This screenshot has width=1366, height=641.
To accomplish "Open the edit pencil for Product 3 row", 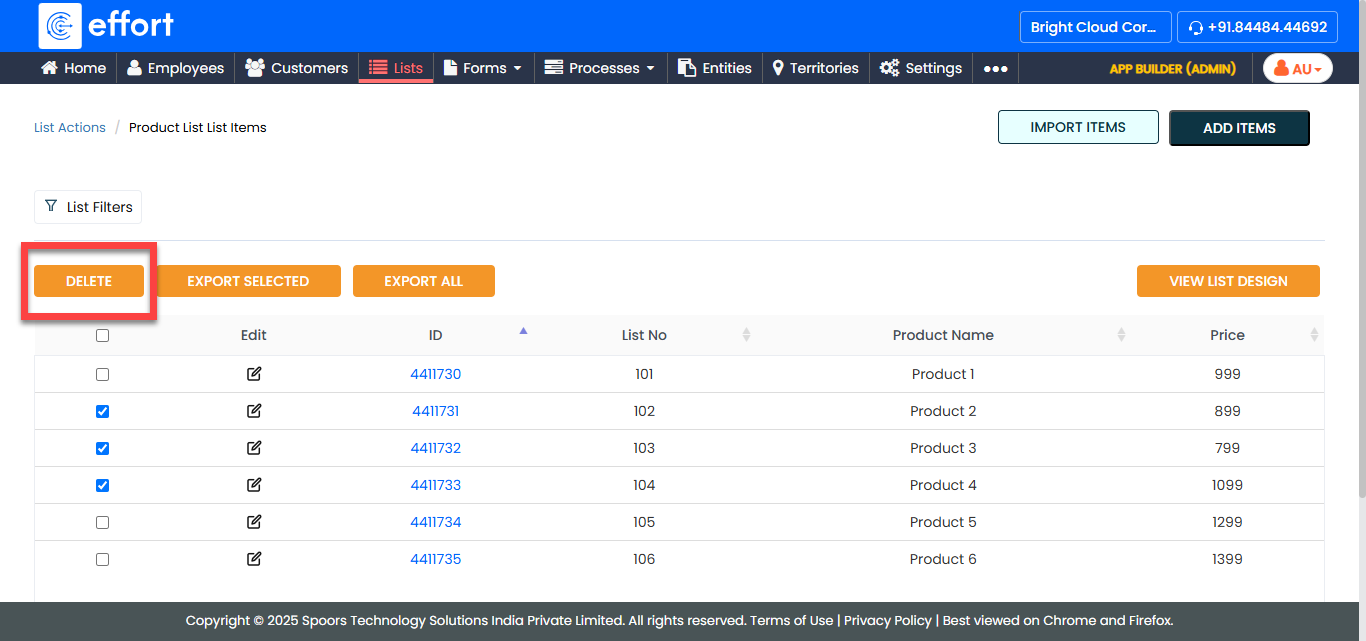I will tap(254, 448).
